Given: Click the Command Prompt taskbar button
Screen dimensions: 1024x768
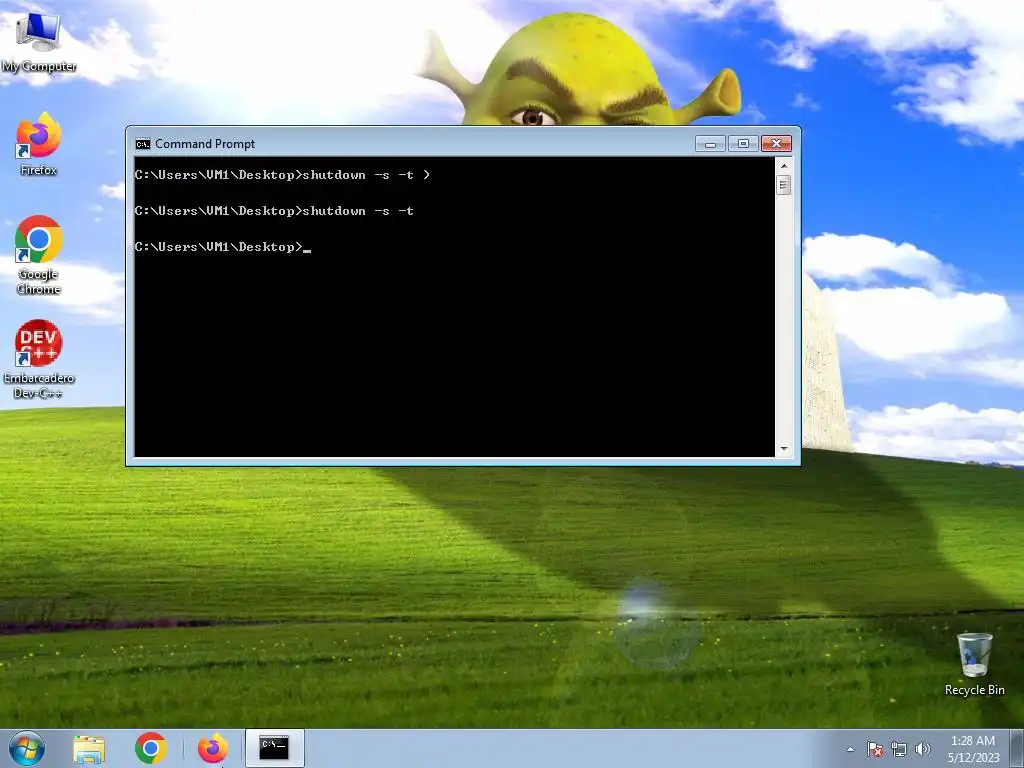Looking at the screenshot, I should pos(274,748).
